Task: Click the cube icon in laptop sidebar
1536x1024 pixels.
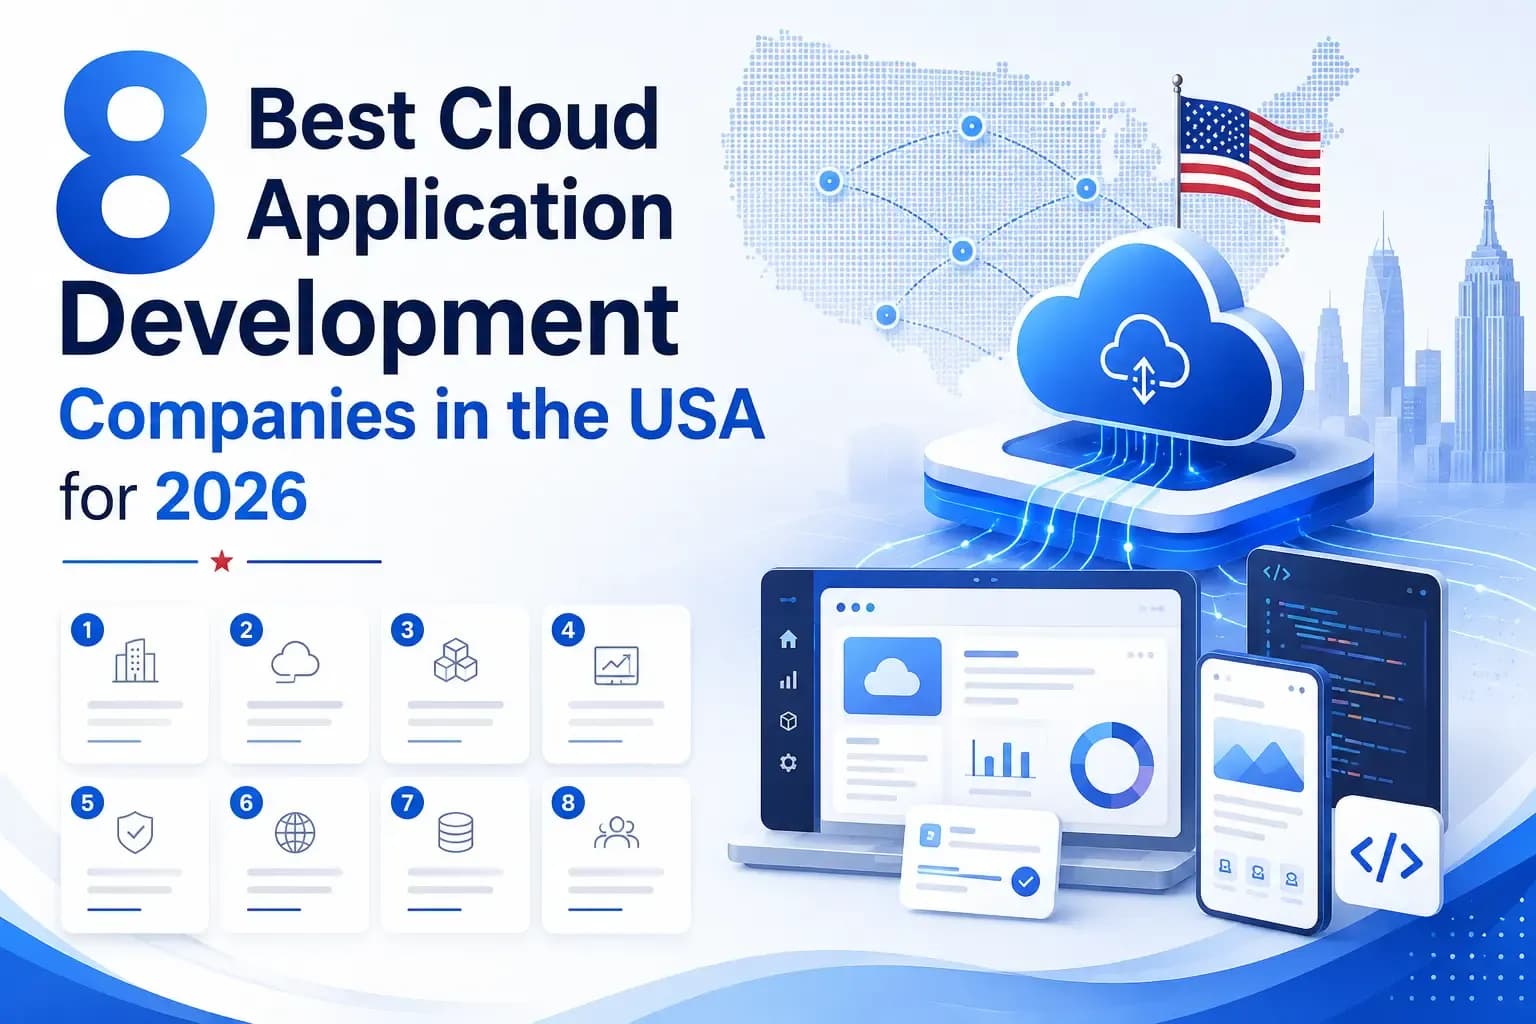Action: tap(788, 721)
